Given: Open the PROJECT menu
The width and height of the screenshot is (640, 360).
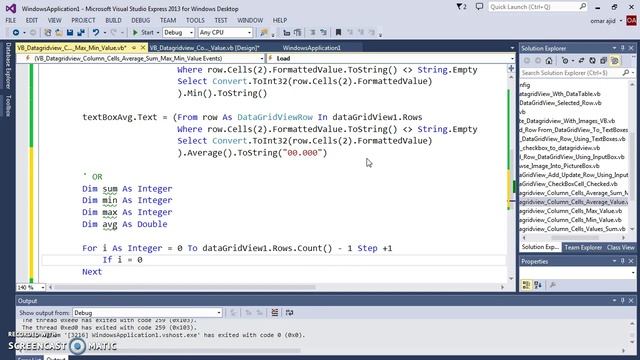Looking at the screenshot, I should tap(83, 20).
